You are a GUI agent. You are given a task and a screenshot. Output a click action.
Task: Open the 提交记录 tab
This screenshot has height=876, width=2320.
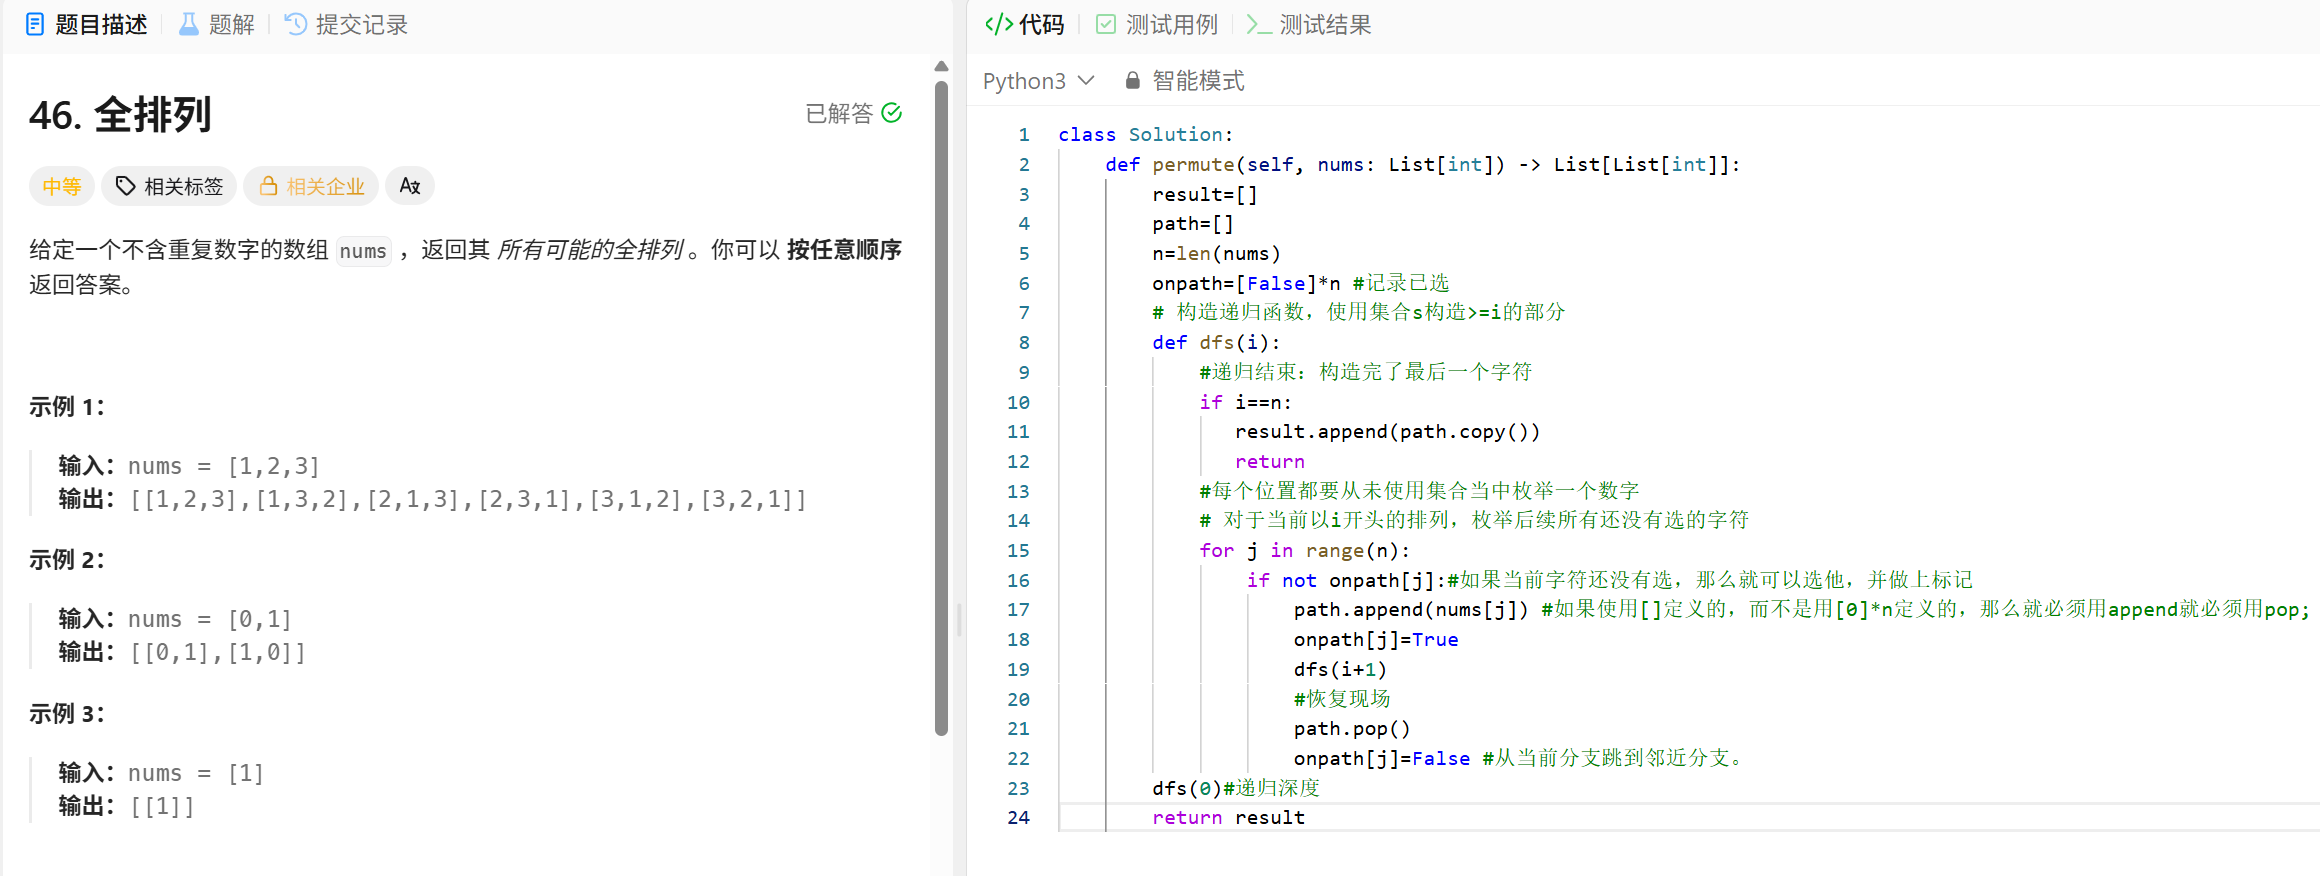[346, 24]
